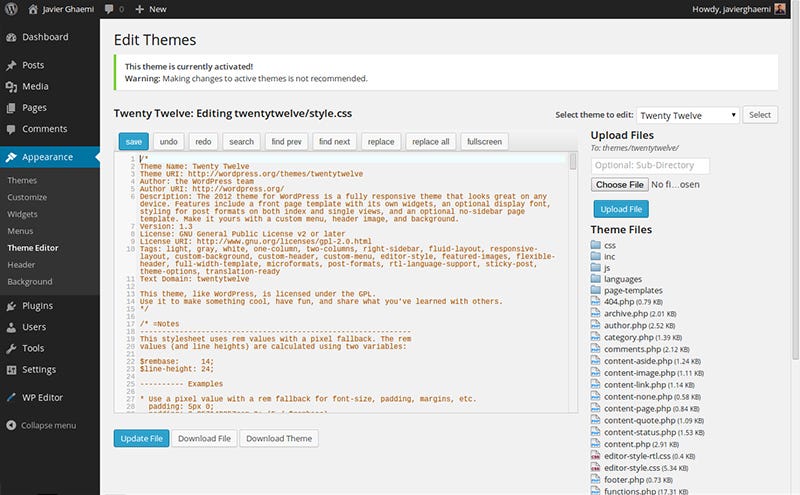Open editor-style.css in Theme Files
800x495 pixels.
click(632, 468)
